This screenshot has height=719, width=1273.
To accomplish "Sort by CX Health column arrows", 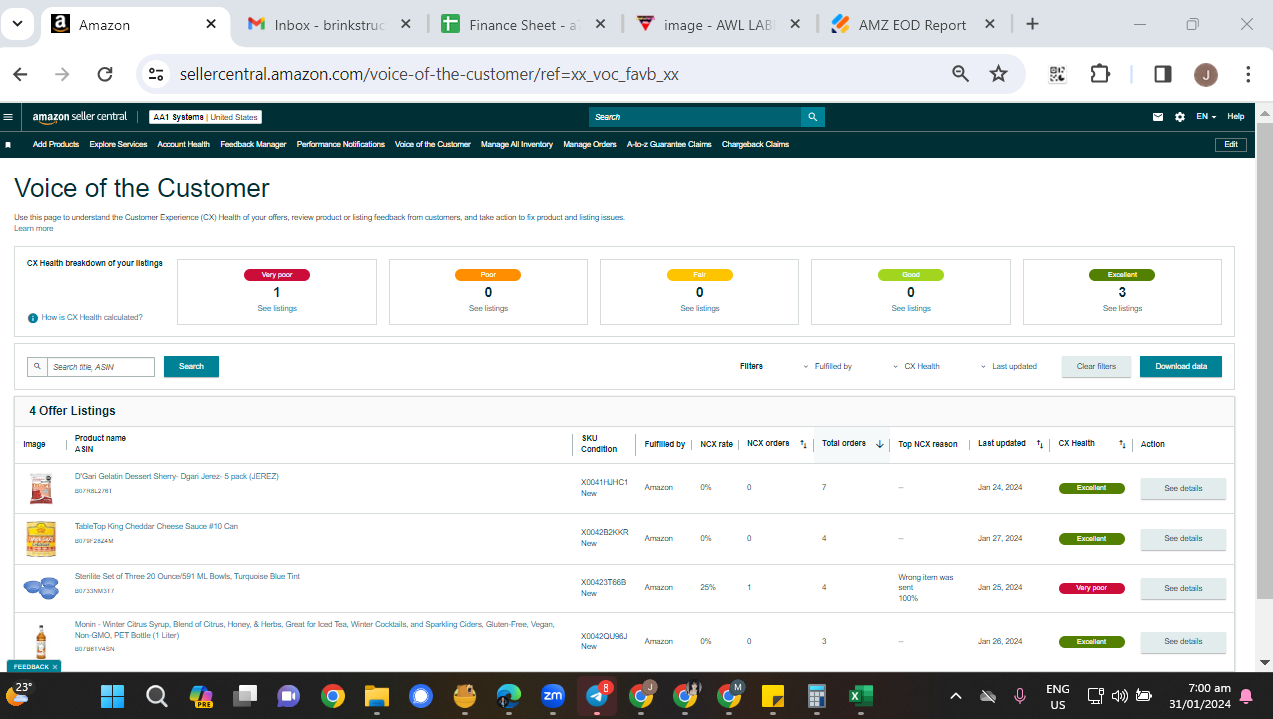I will [1122, 444].
